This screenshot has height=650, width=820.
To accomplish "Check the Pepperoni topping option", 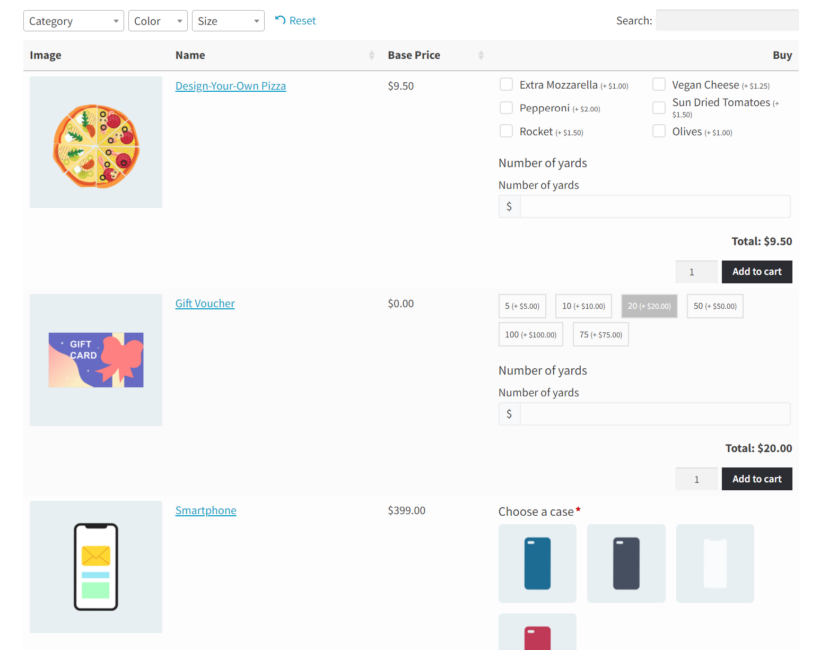I will pyautogui.click(x=506, y=107).
